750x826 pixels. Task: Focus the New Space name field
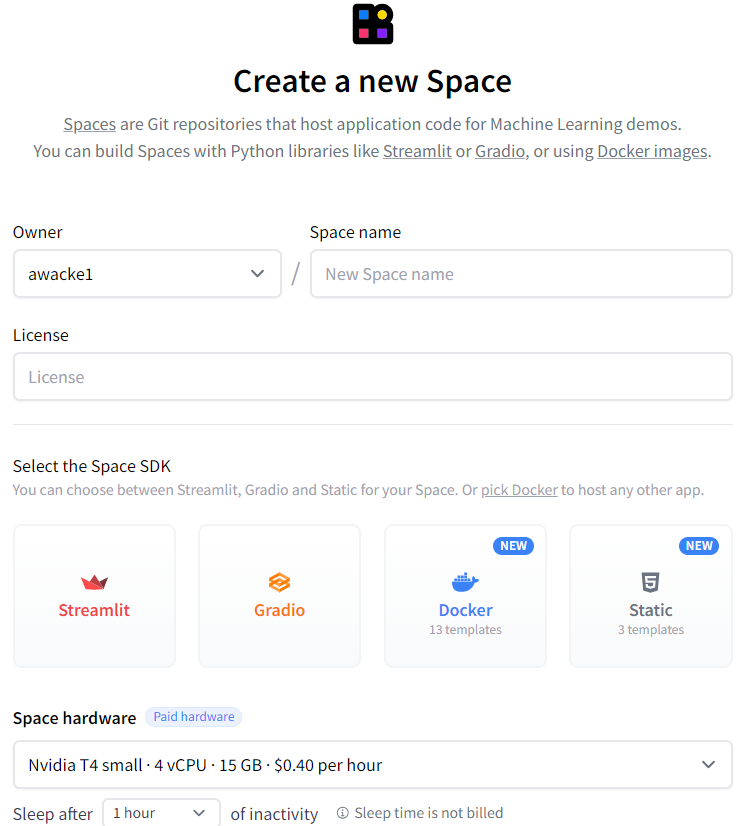(x=521, y=274)
